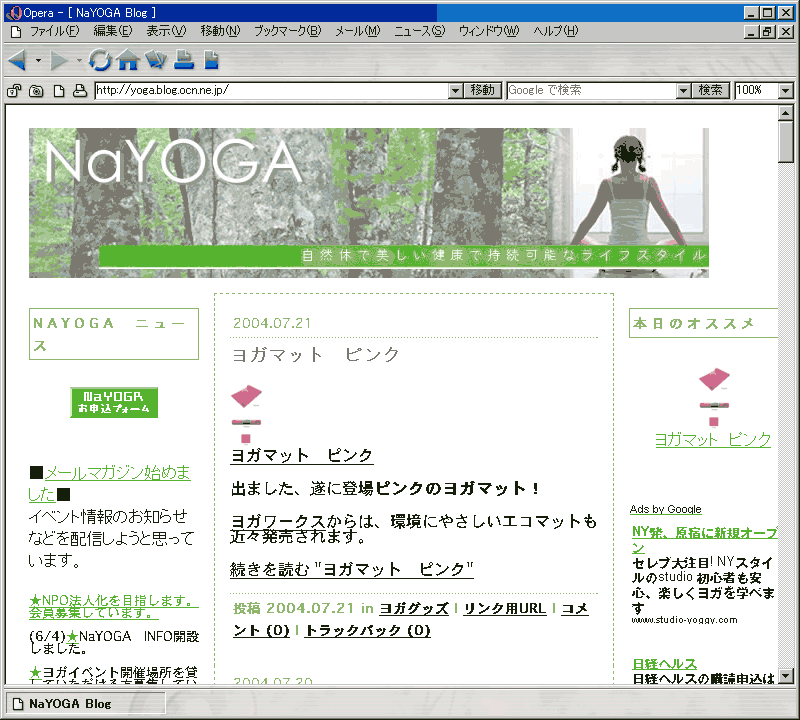Select the NaYOGA Blog page tab at bottom
This screenshot has height=720, width=800.
coord(86,704)
